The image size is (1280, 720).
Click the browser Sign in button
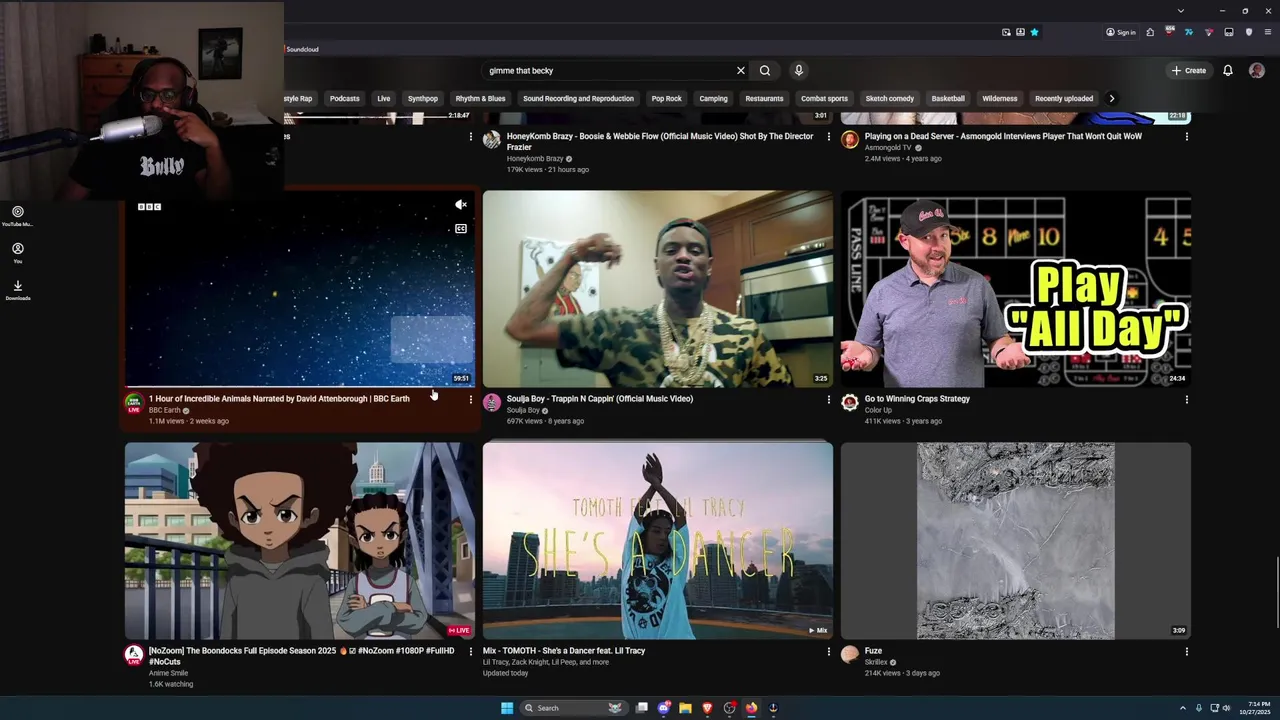[x=1120, y=32]
